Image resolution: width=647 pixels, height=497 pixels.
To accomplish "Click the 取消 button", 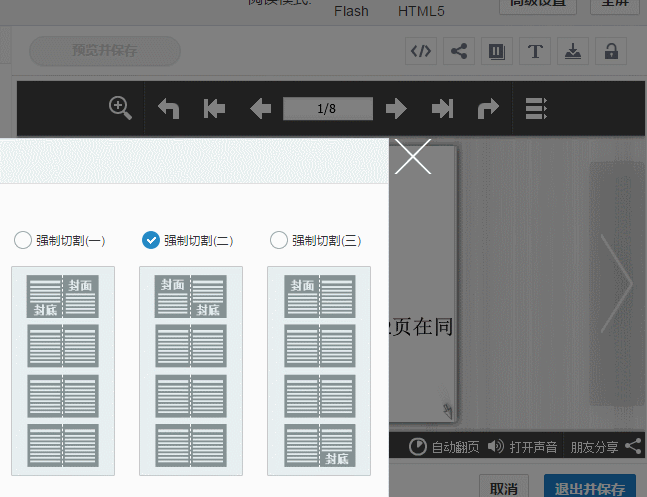I will pyautogui.click(x=504, y=488).
